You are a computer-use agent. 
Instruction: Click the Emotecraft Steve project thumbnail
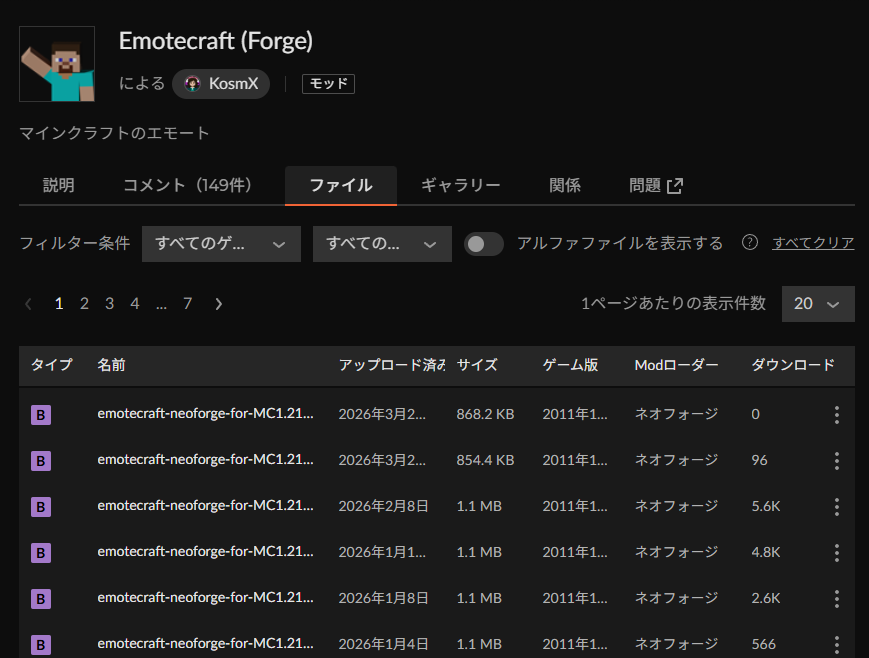(x=57, y=64)
